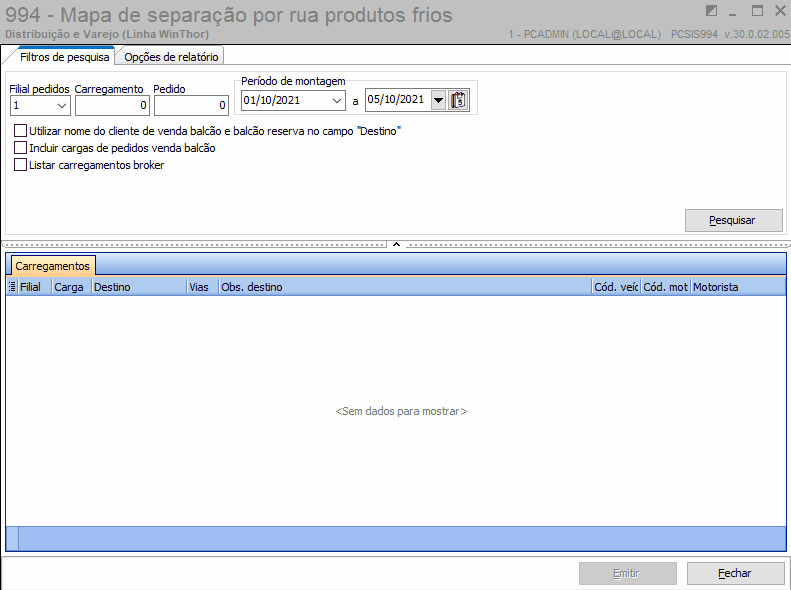The image size is (791, 590).
Task: Open the period calendar shortcut icon
Action: pyautogui.click(x=458, y=100)
